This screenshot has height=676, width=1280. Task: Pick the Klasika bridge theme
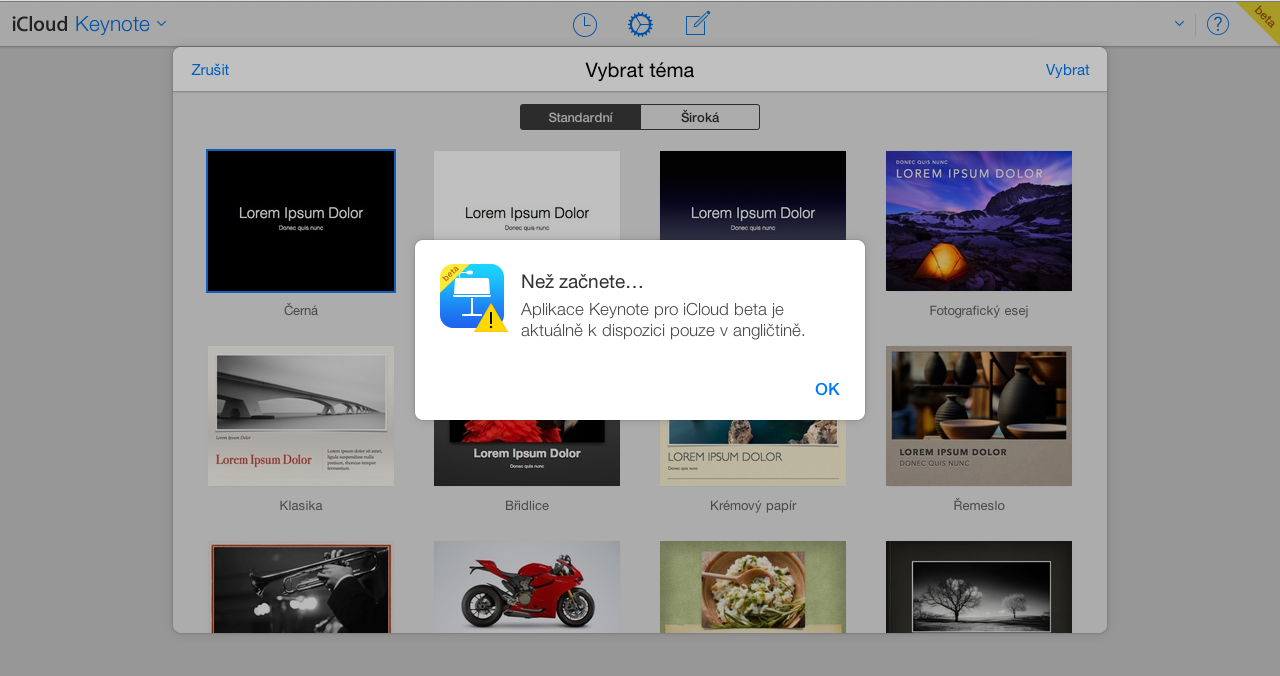pos(301,416)
